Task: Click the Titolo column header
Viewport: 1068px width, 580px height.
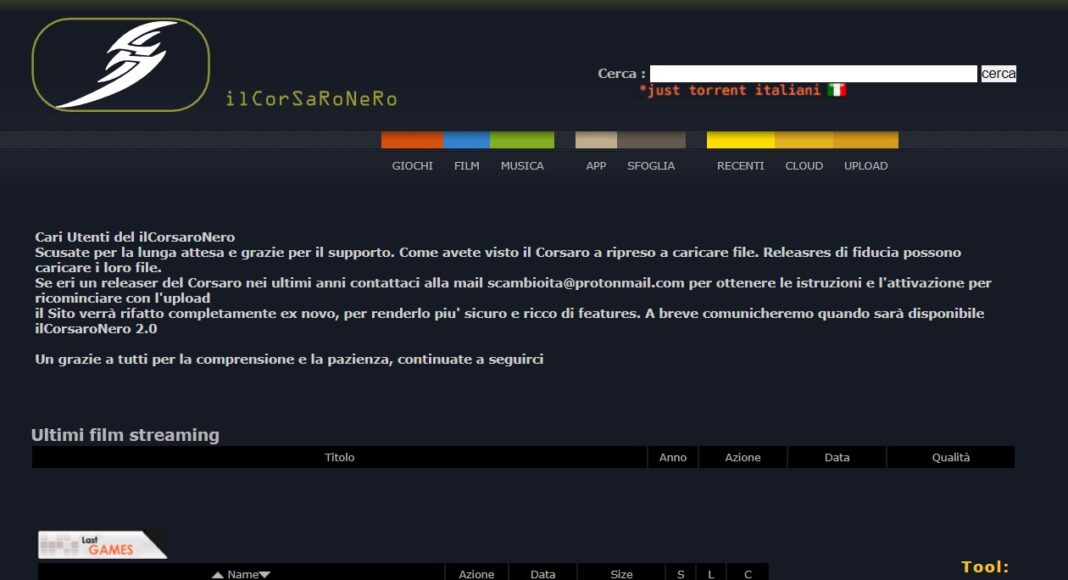Action: click(339, 457)
